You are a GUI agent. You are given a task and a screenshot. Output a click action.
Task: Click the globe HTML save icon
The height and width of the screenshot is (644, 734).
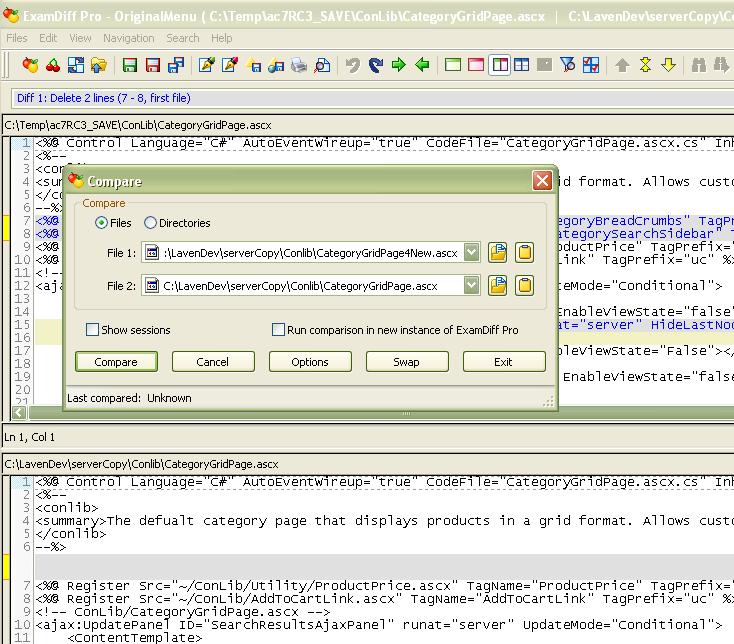pos(276,65)
